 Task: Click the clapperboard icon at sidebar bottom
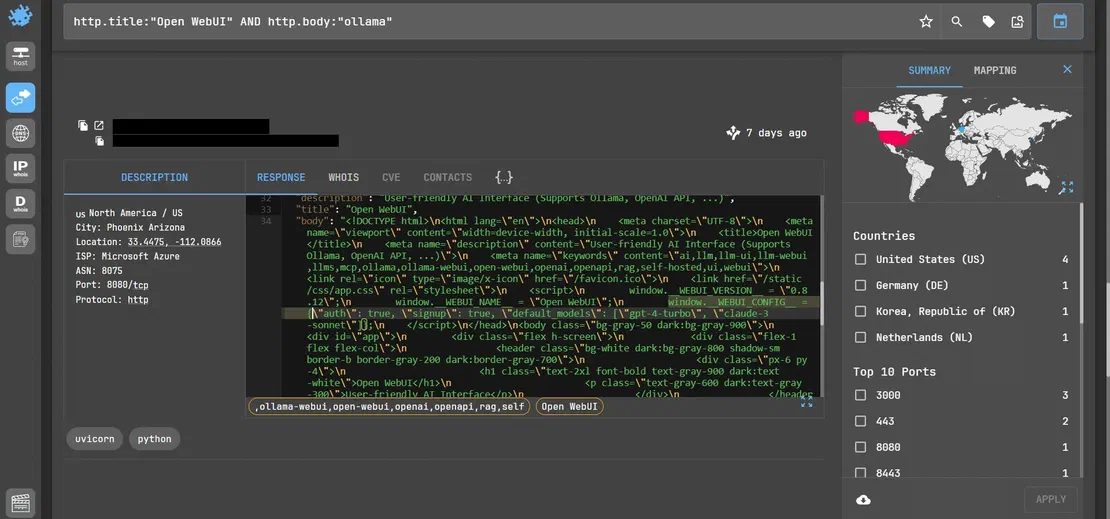pyautogui.click(x=20, y=502)
